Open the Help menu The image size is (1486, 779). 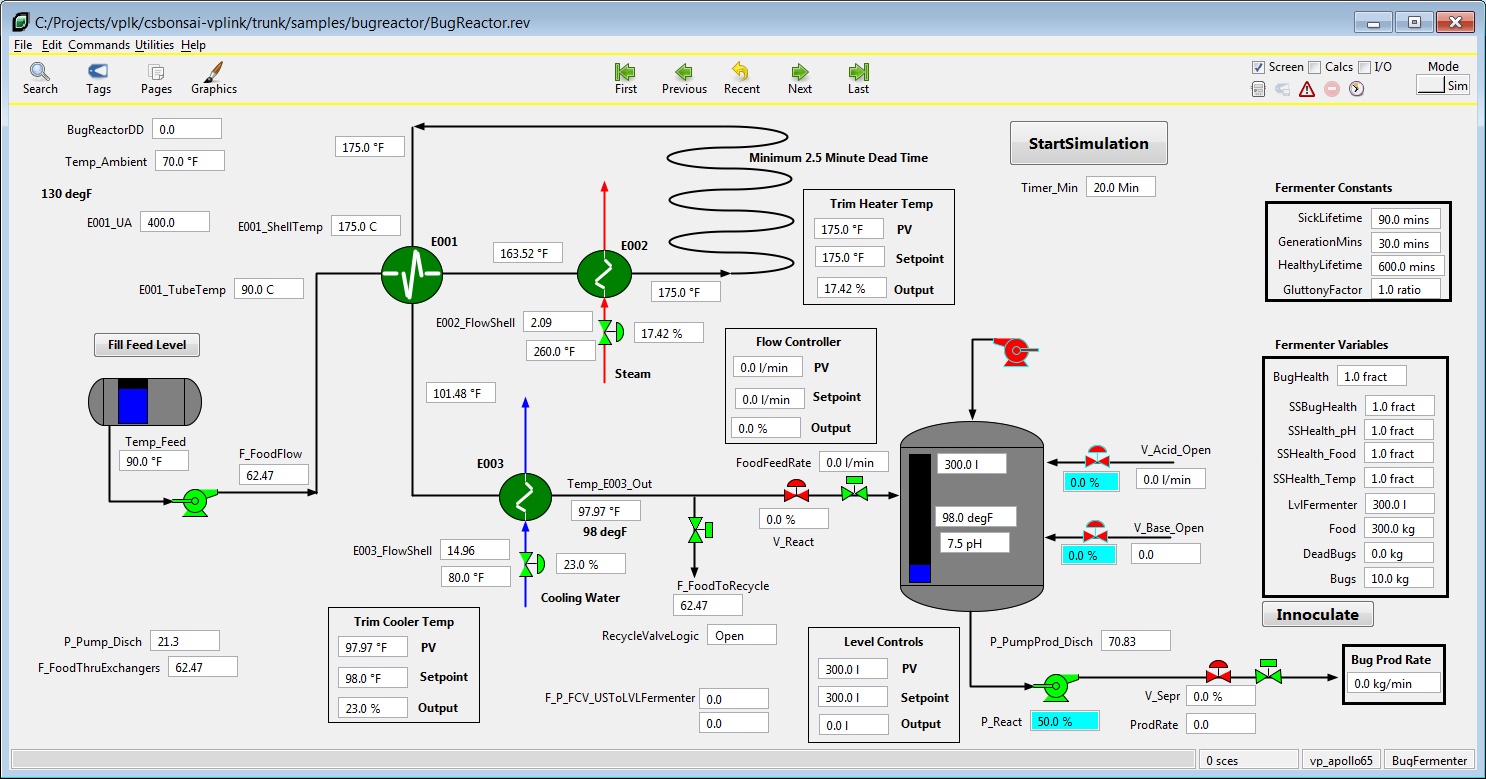coord(193,45)
